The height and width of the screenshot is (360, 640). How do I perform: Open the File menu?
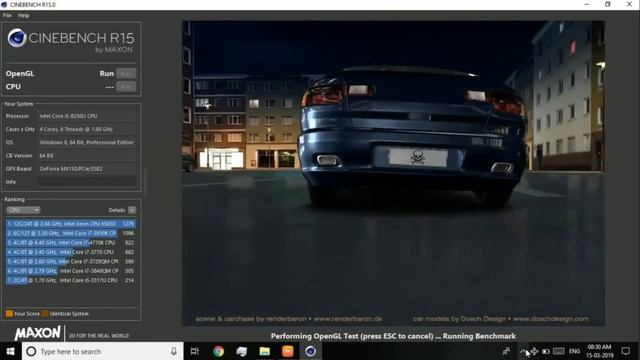7,16
